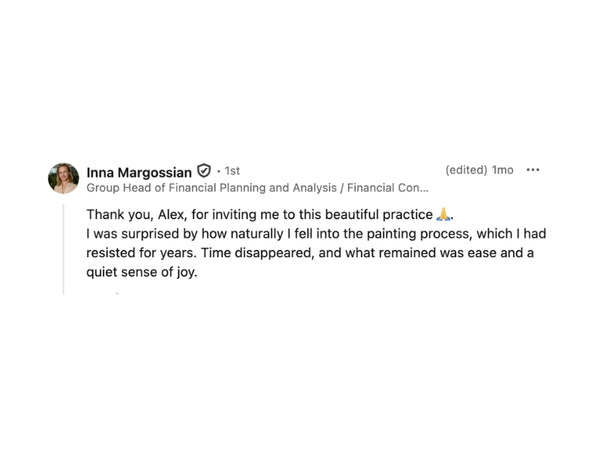Click the verified shield badge icon
Viewport: 600px width, 450px height.
(x=204, y=171)
